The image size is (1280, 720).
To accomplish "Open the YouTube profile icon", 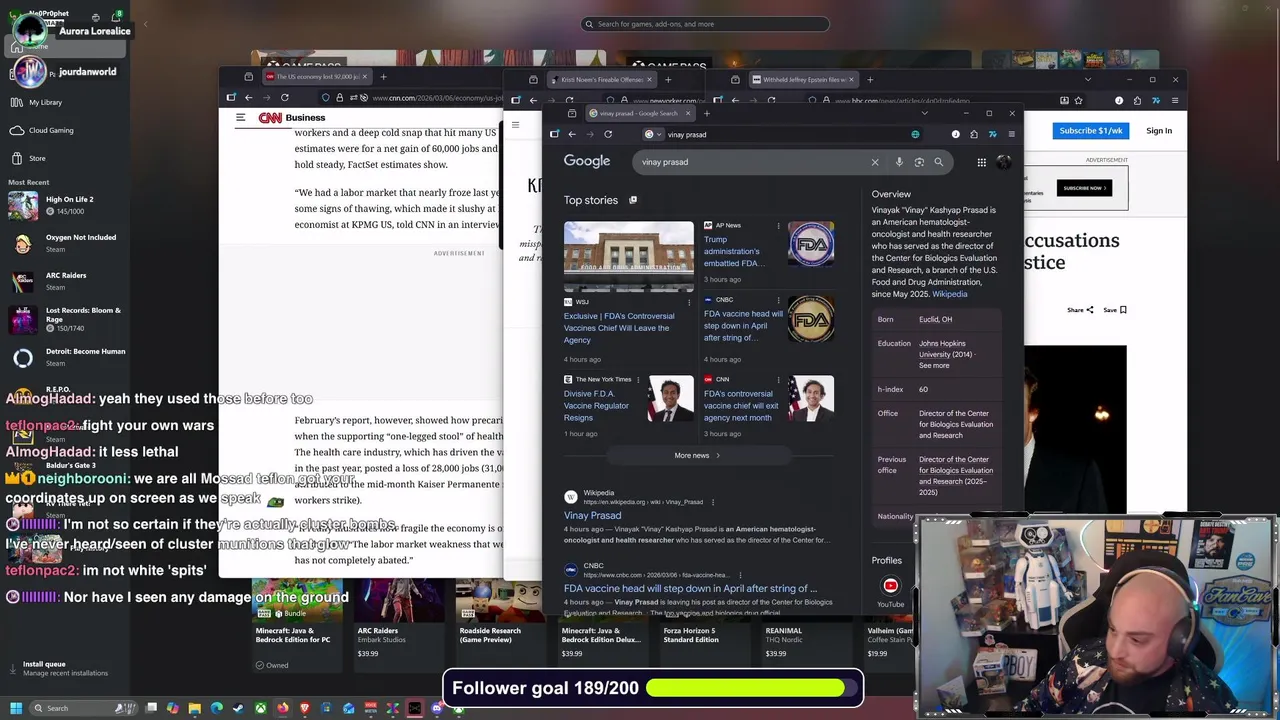I will [x=890, y=586].
